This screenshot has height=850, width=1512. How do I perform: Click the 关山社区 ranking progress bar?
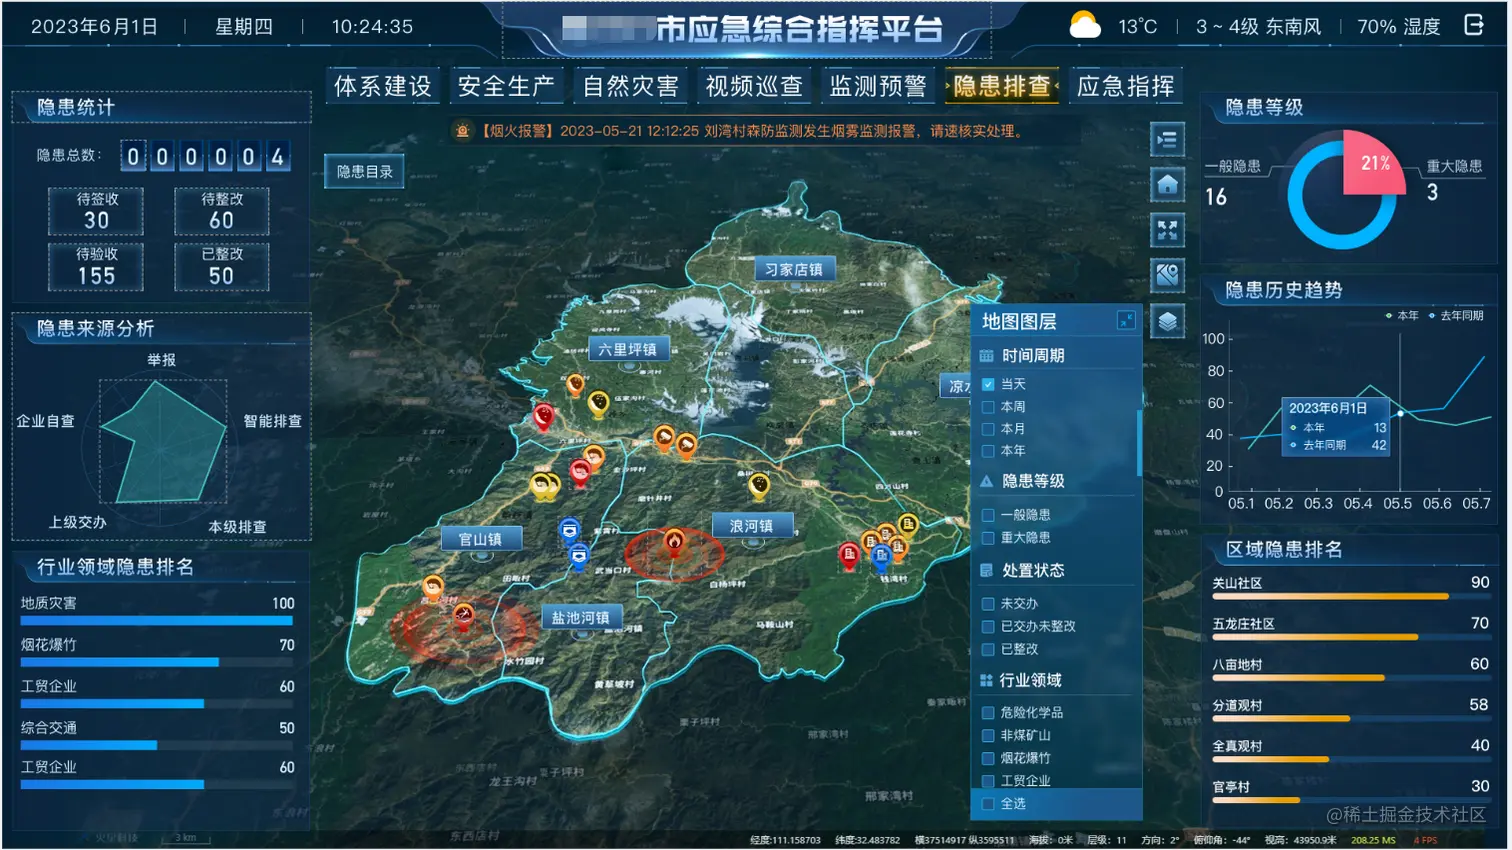coord(1350,597)
